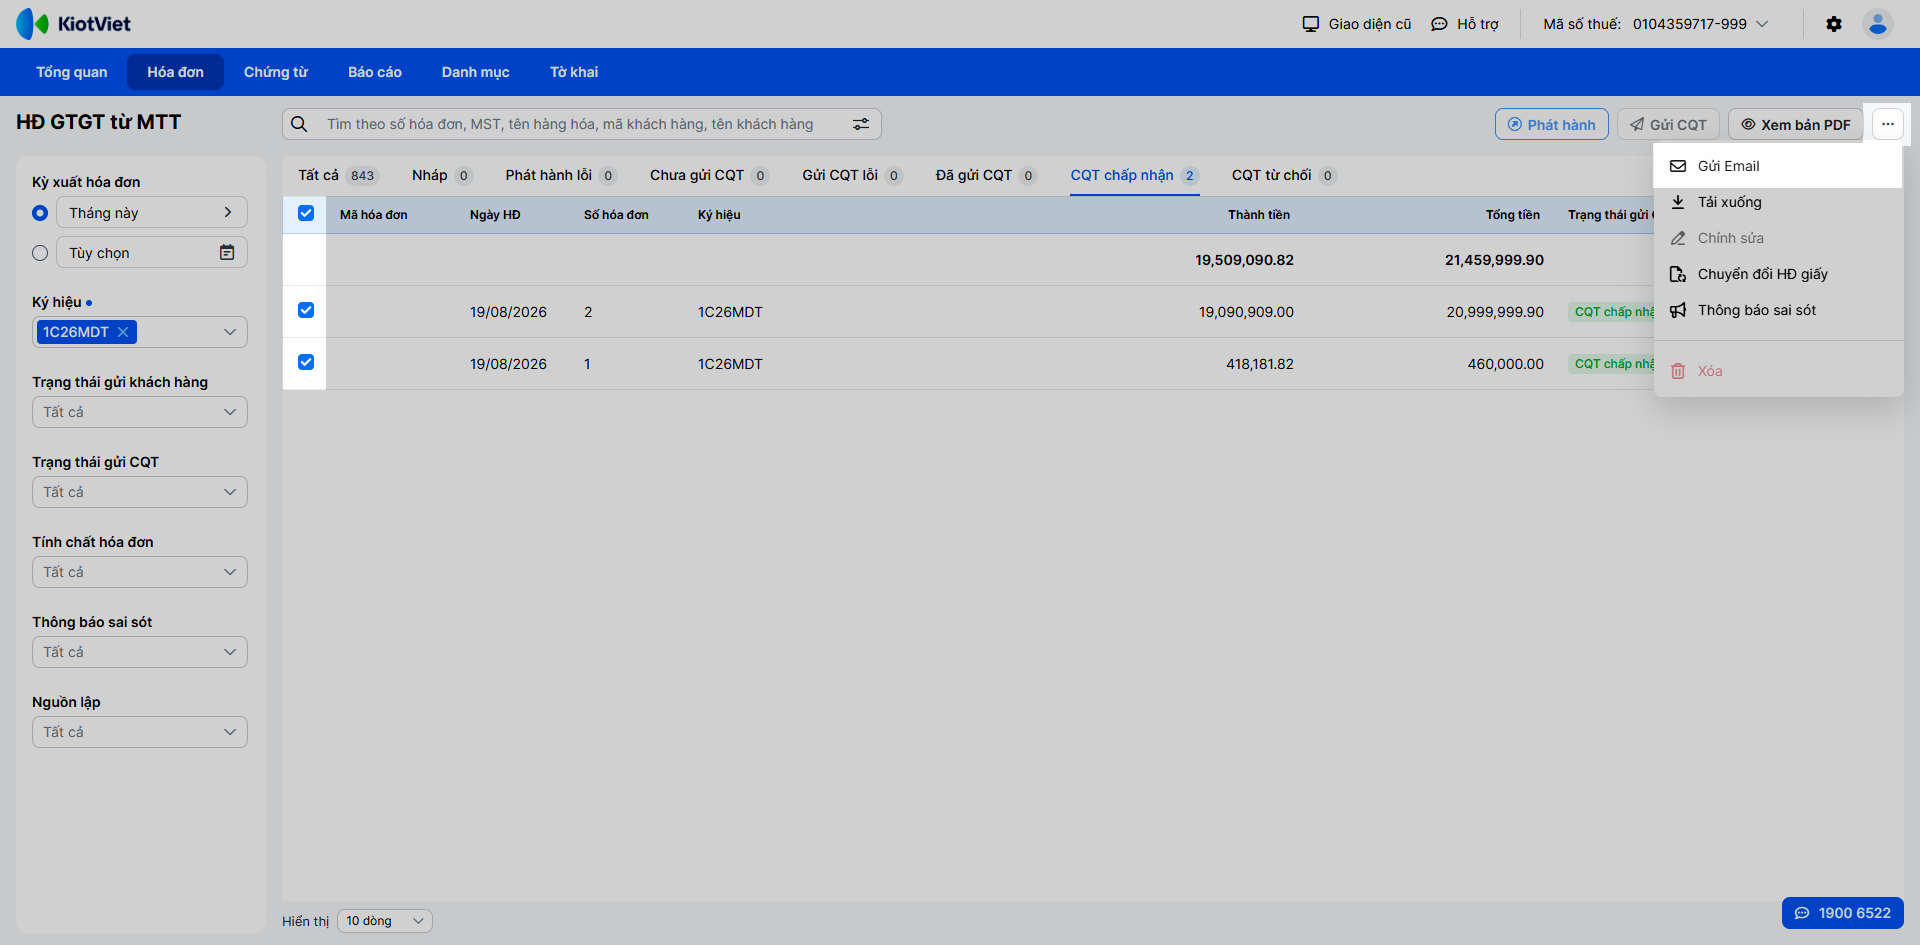Click the download icon for Tải xuống

[1678, 202]
